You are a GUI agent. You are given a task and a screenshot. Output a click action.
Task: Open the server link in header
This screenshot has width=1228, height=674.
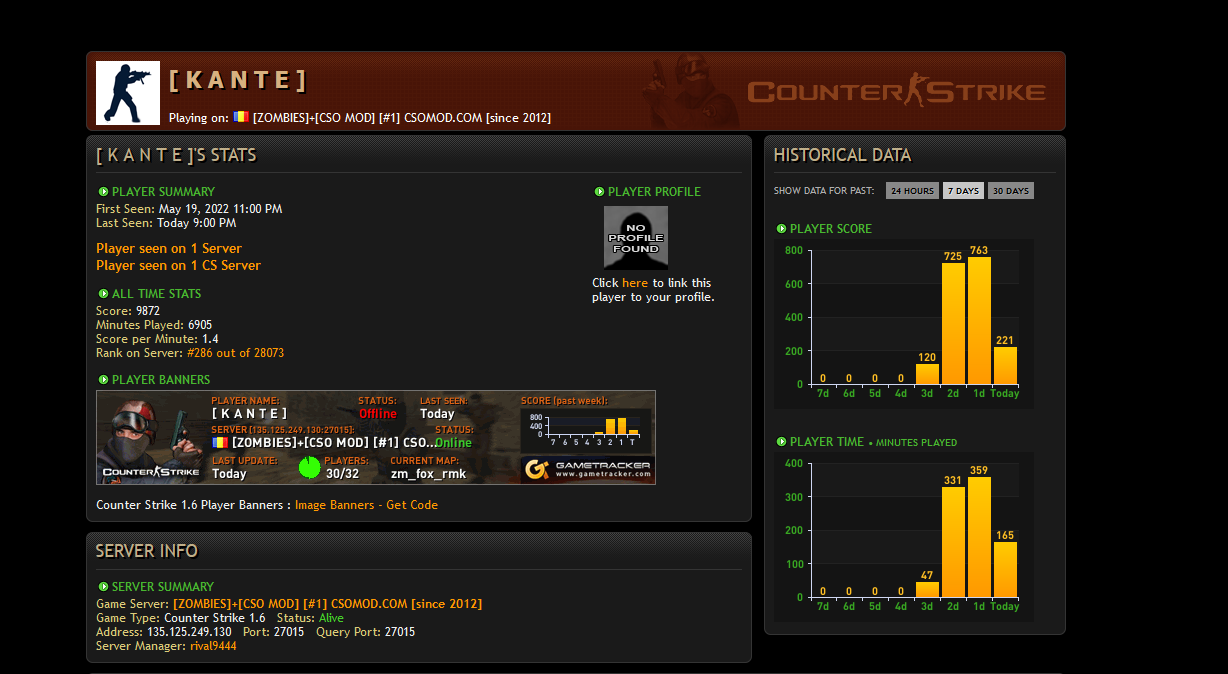point(401,118)
